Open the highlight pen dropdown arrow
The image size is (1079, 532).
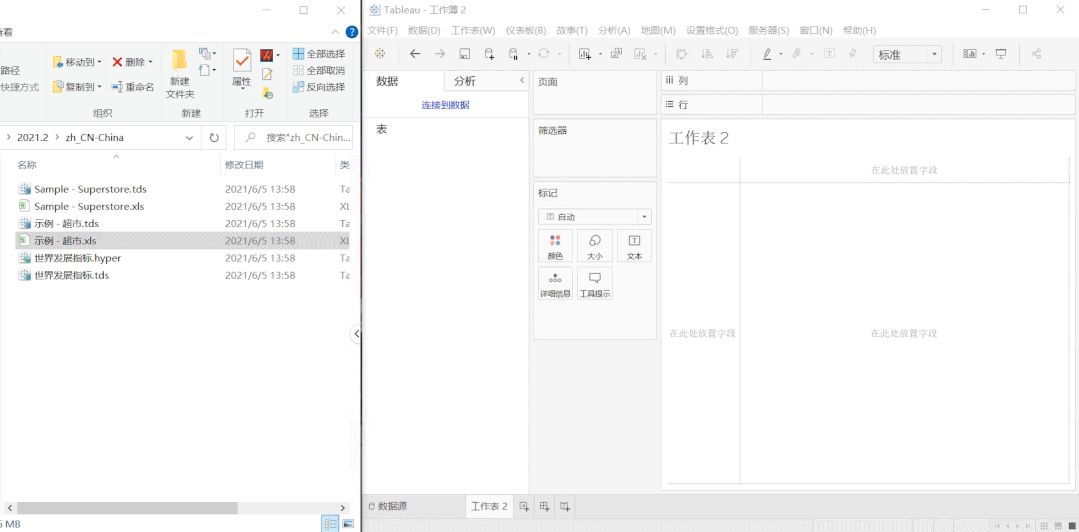(x=780, y=54)
